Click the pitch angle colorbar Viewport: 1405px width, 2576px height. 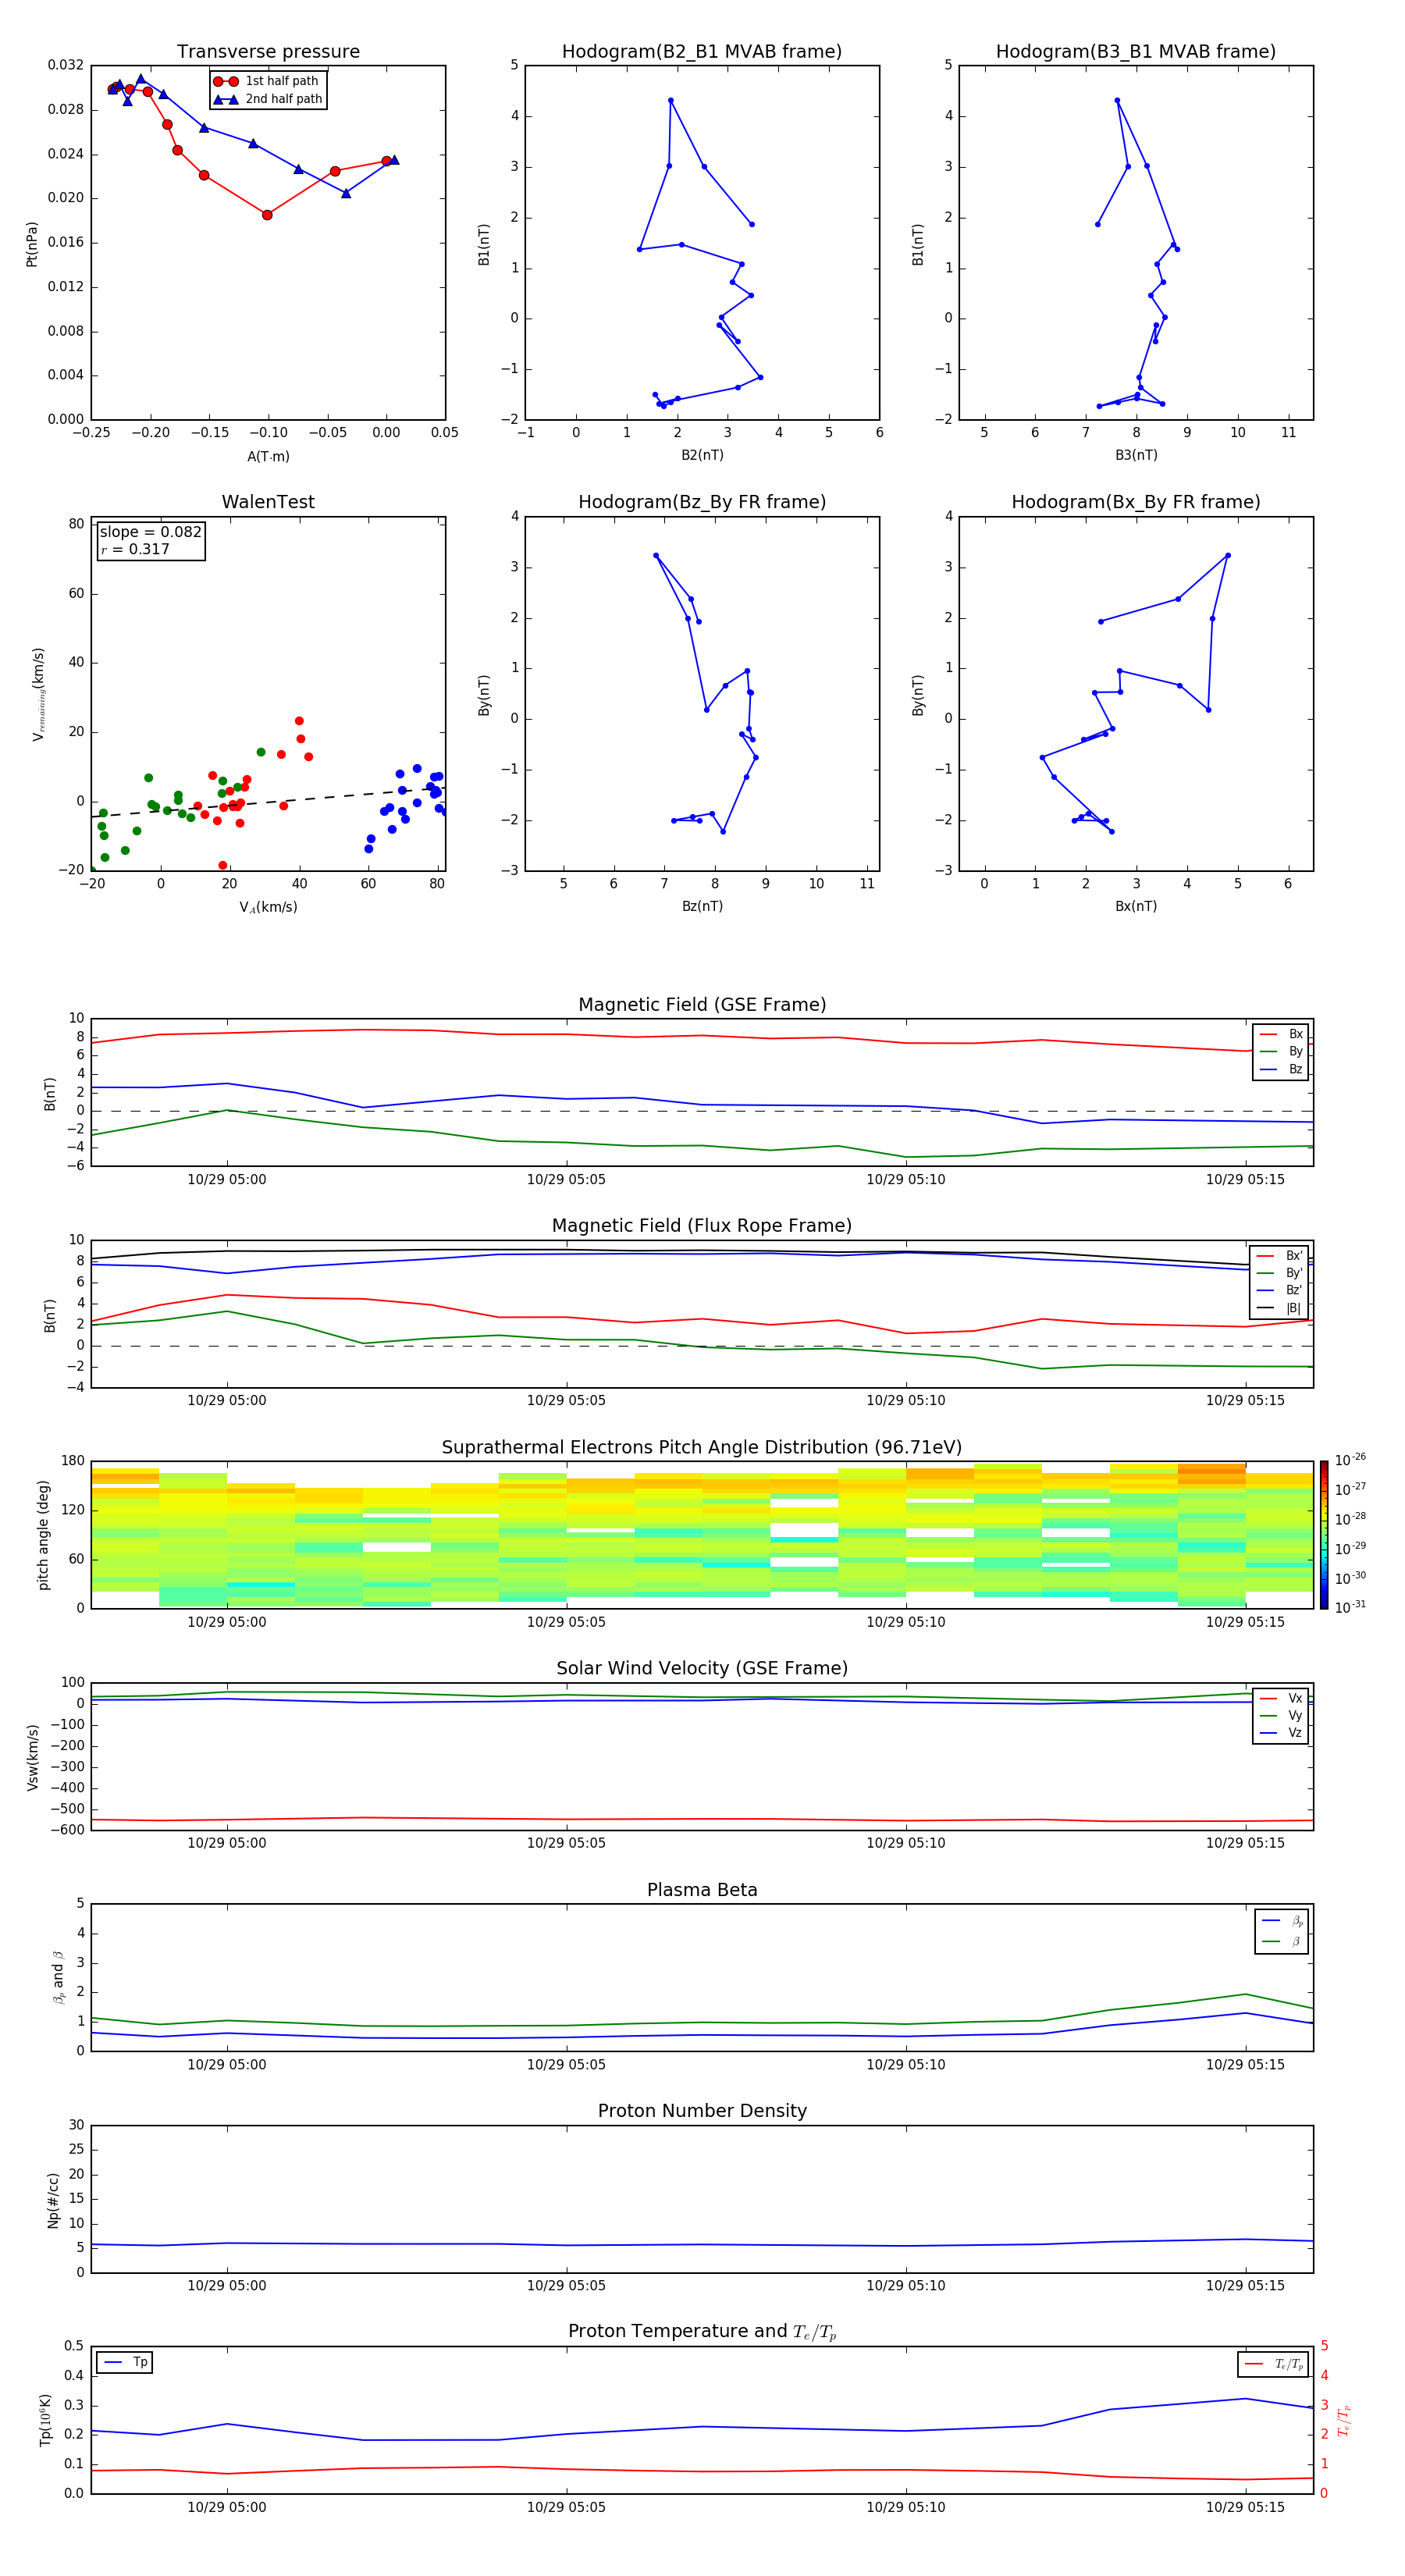[1324, 1535]
